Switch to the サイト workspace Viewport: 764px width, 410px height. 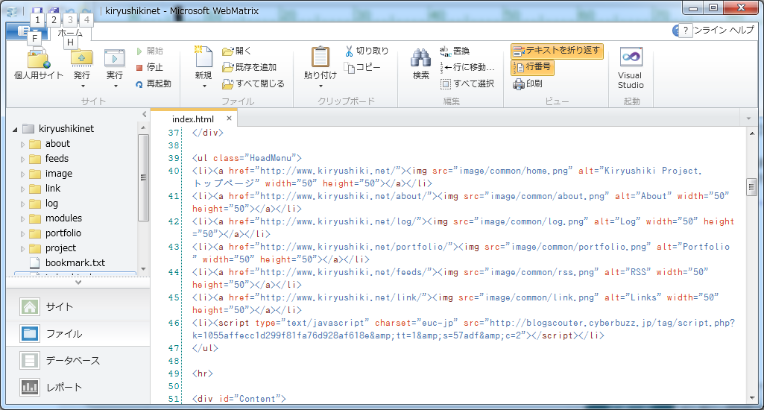(x=78, y=307)
